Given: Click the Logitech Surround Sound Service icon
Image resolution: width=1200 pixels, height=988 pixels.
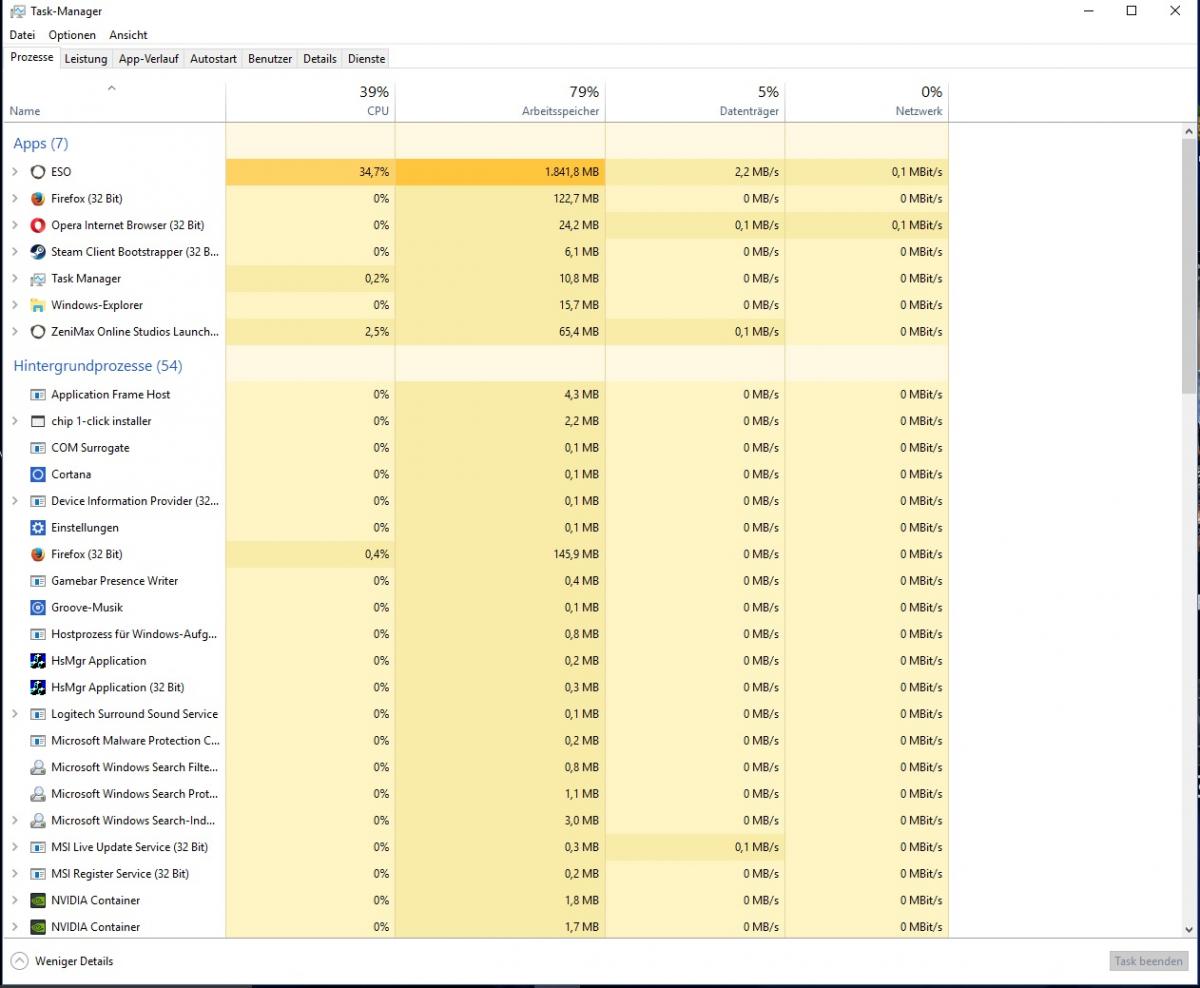Looking at the screenshot, I should [38, 714].
